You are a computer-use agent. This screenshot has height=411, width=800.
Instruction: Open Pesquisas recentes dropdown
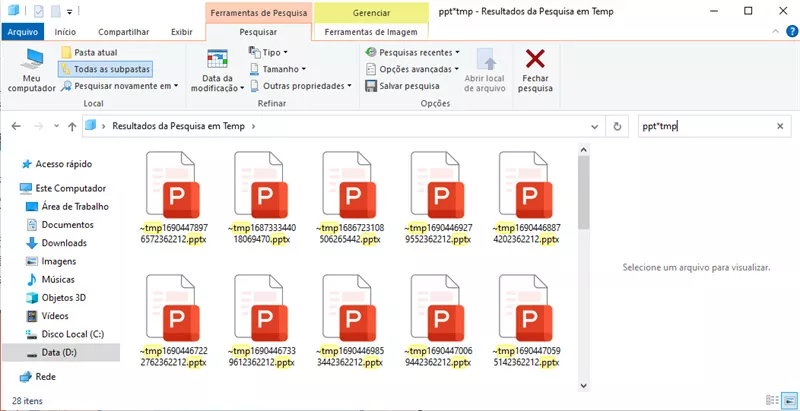click(x=413, y=52)
